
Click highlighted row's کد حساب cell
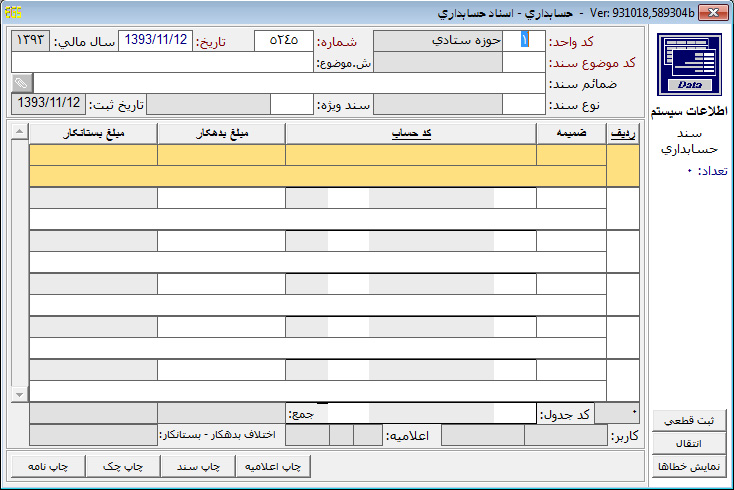[411, 155]
